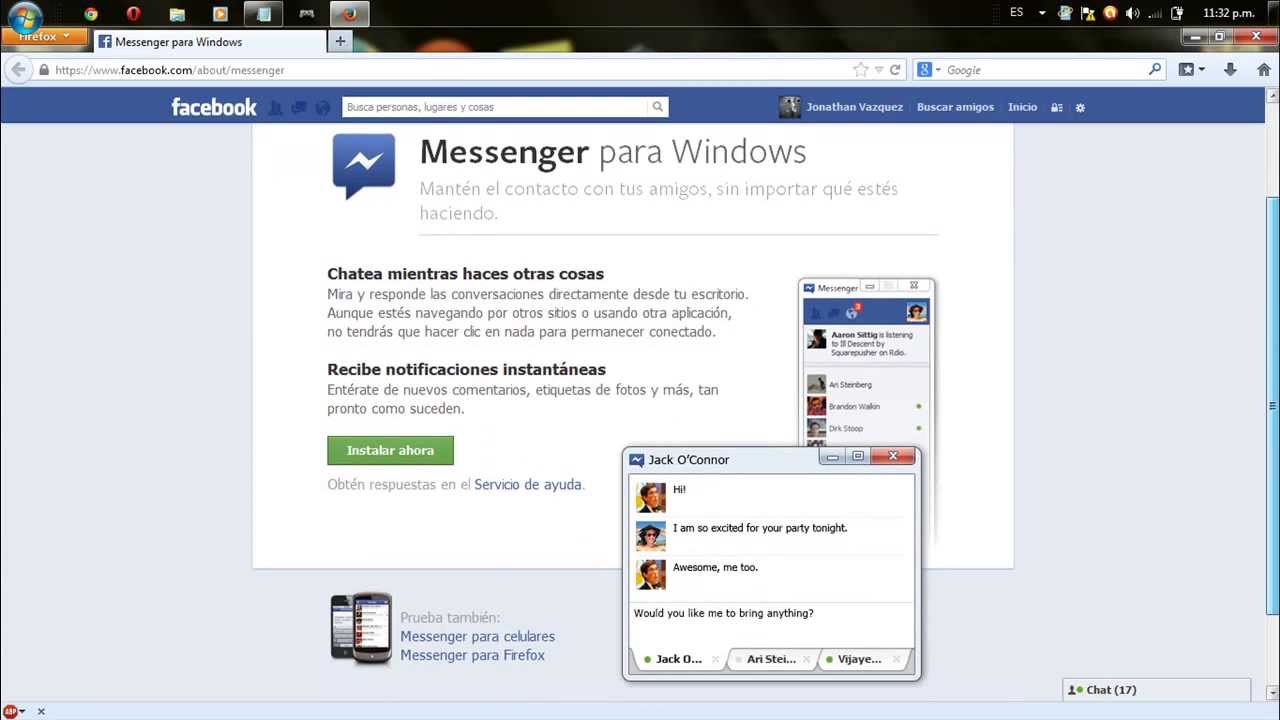Open a new browser tab
This screenshot has width=1280, height=720.
[340, 41]
